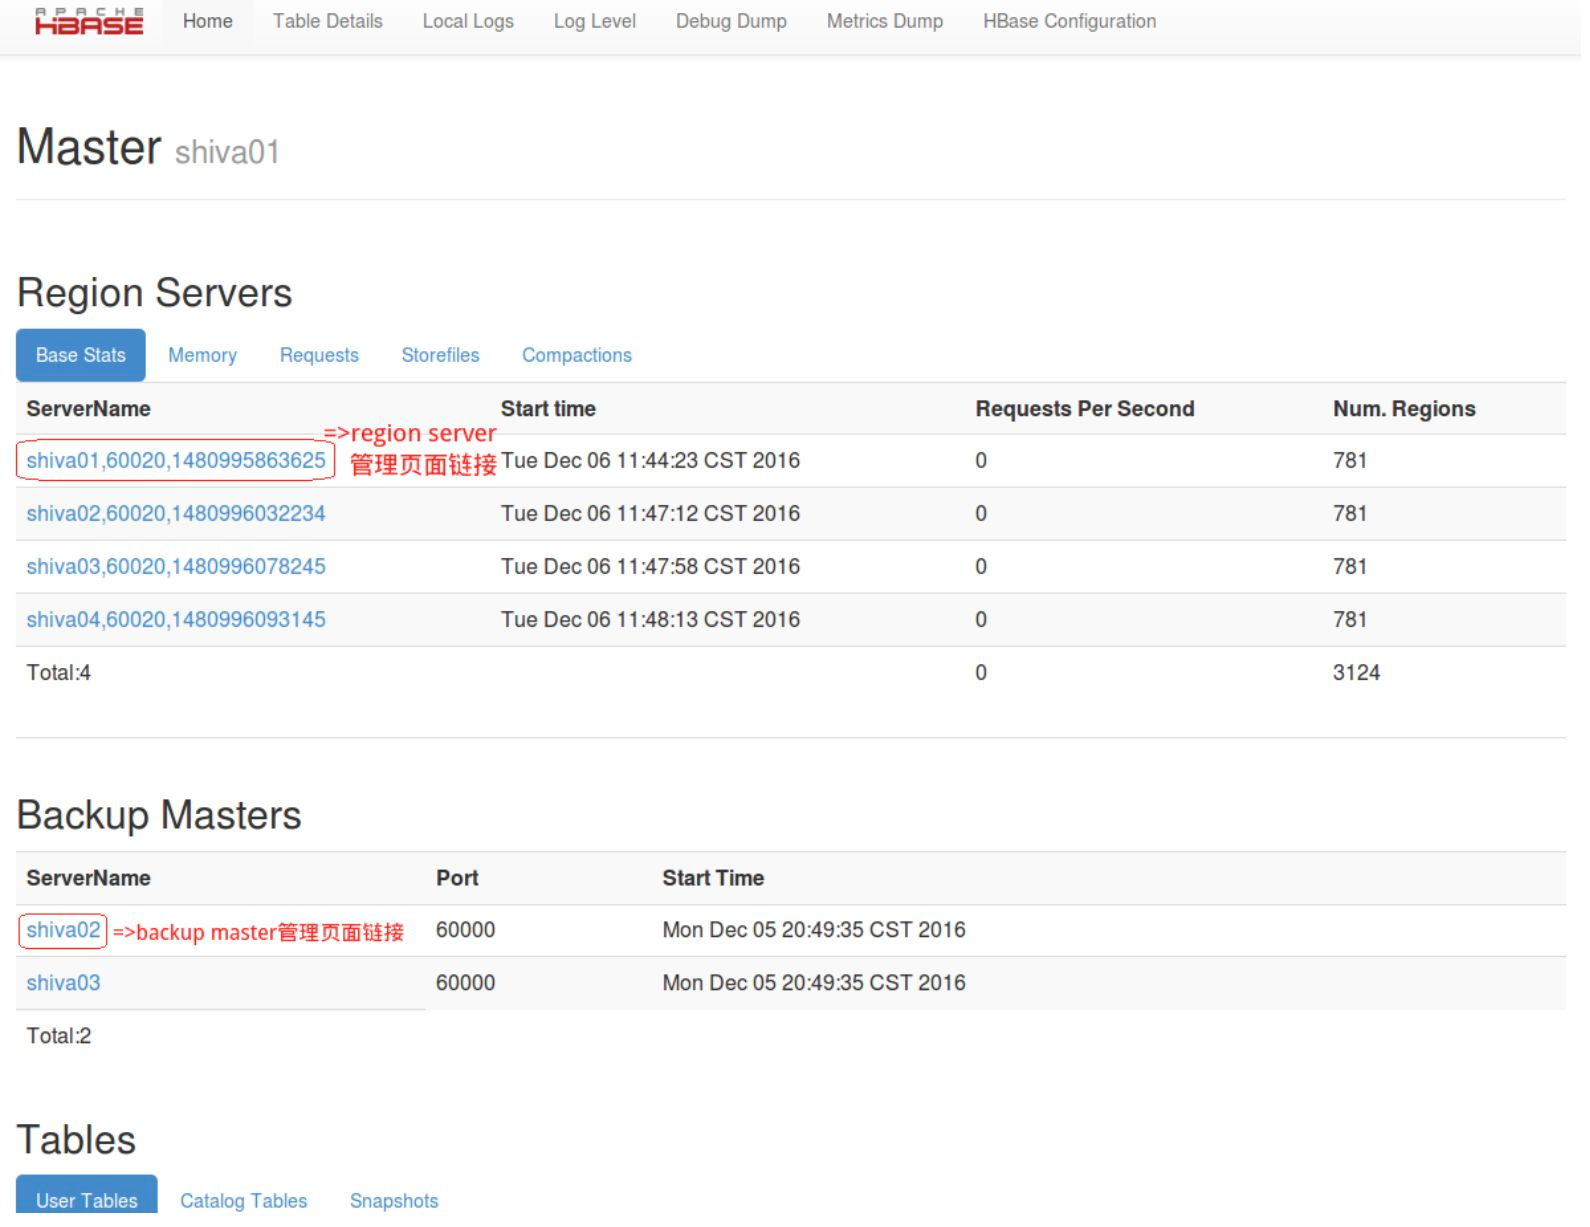Click start time 'Tue Dec 06 11:44:23 CST 2016'
Image resolution: width=1590 pixels, height=1227 pixels.
(x=650, y=460)
